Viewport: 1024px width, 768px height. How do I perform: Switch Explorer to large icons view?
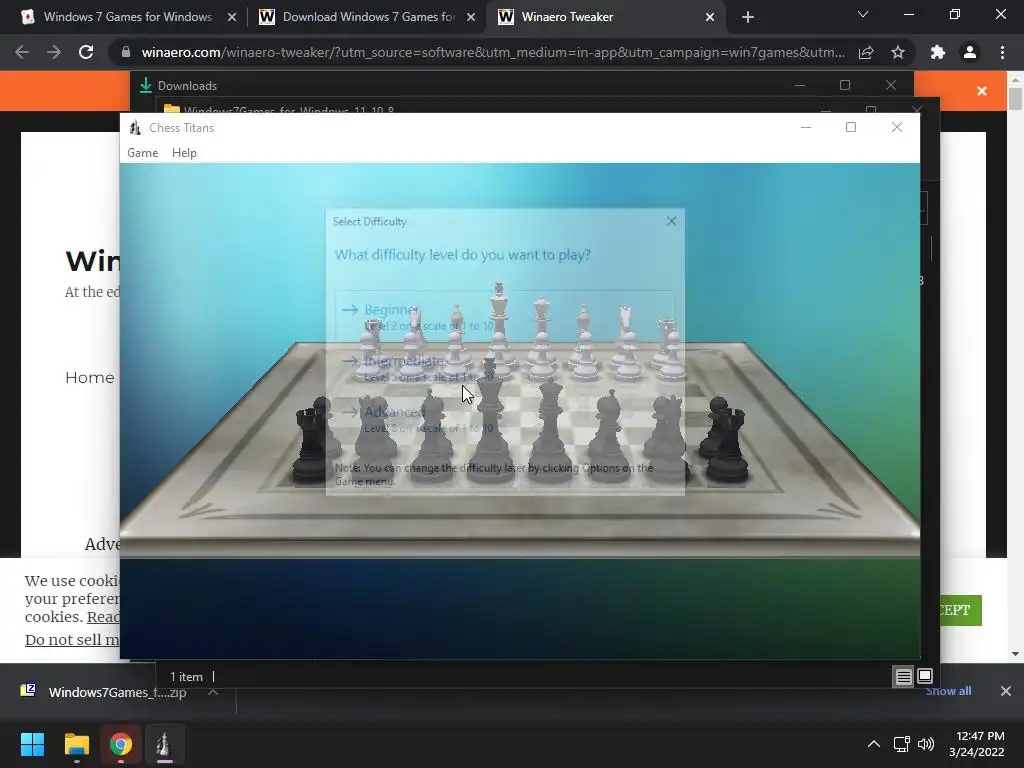[x=925, y=676]
